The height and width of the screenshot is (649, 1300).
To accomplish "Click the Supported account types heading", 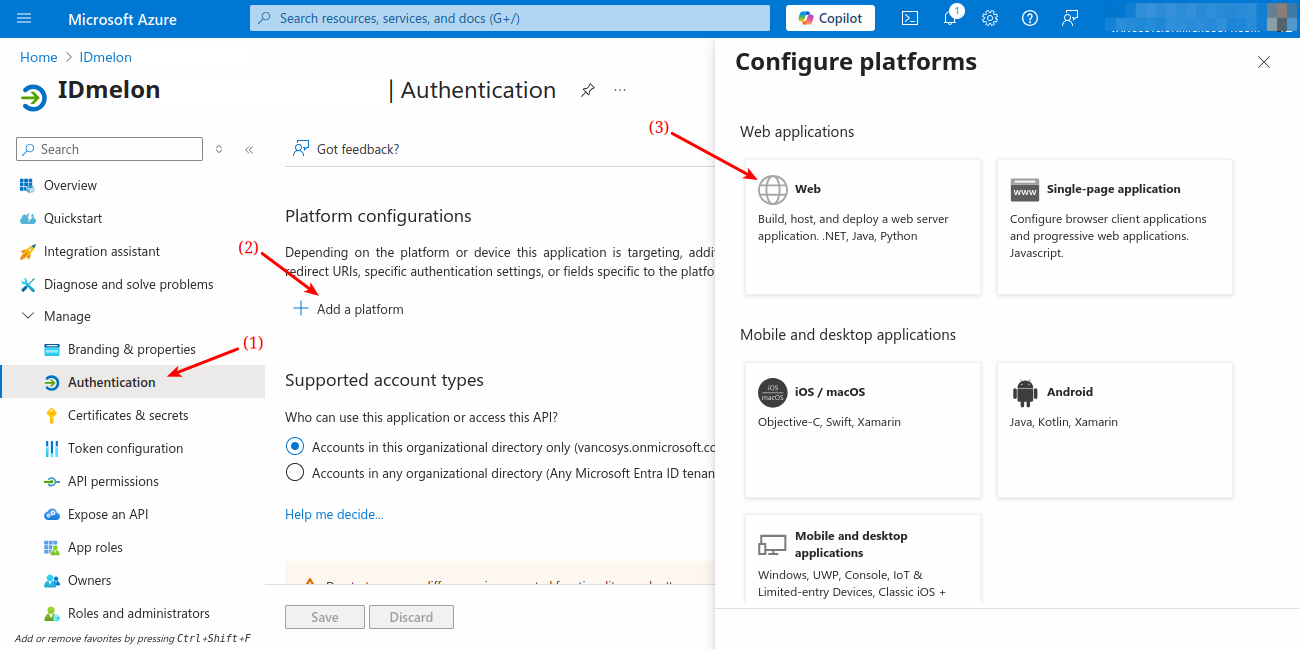I will [x=384, y=380].
